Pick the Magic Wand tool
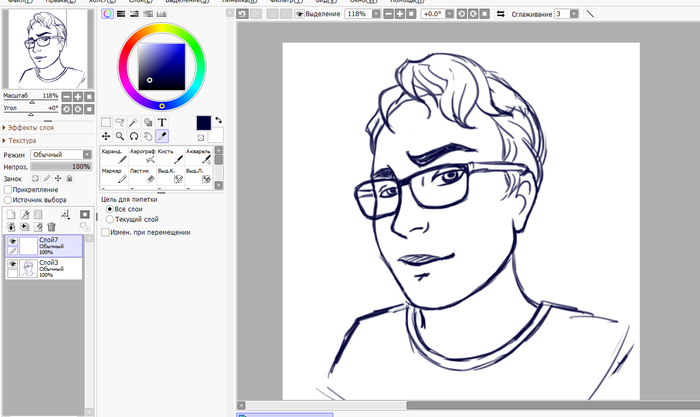Screen dimensions: 700x417 [x=134, y=121]
